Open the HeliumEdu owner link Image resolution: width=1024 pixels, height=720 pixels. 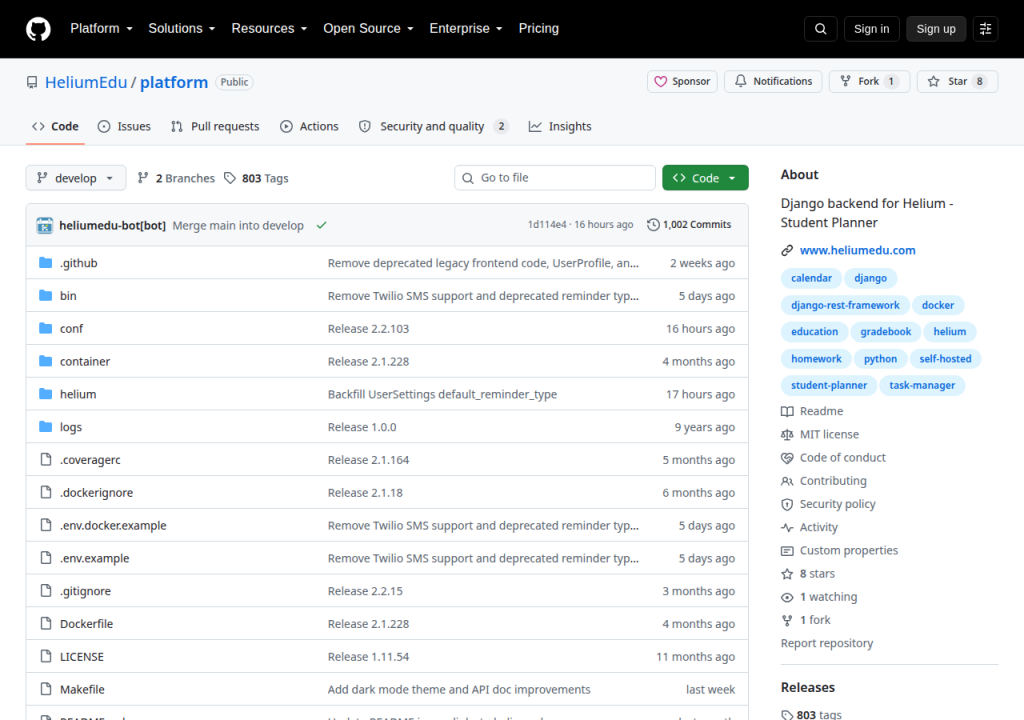pyautogui.click(x=86, y=82)
